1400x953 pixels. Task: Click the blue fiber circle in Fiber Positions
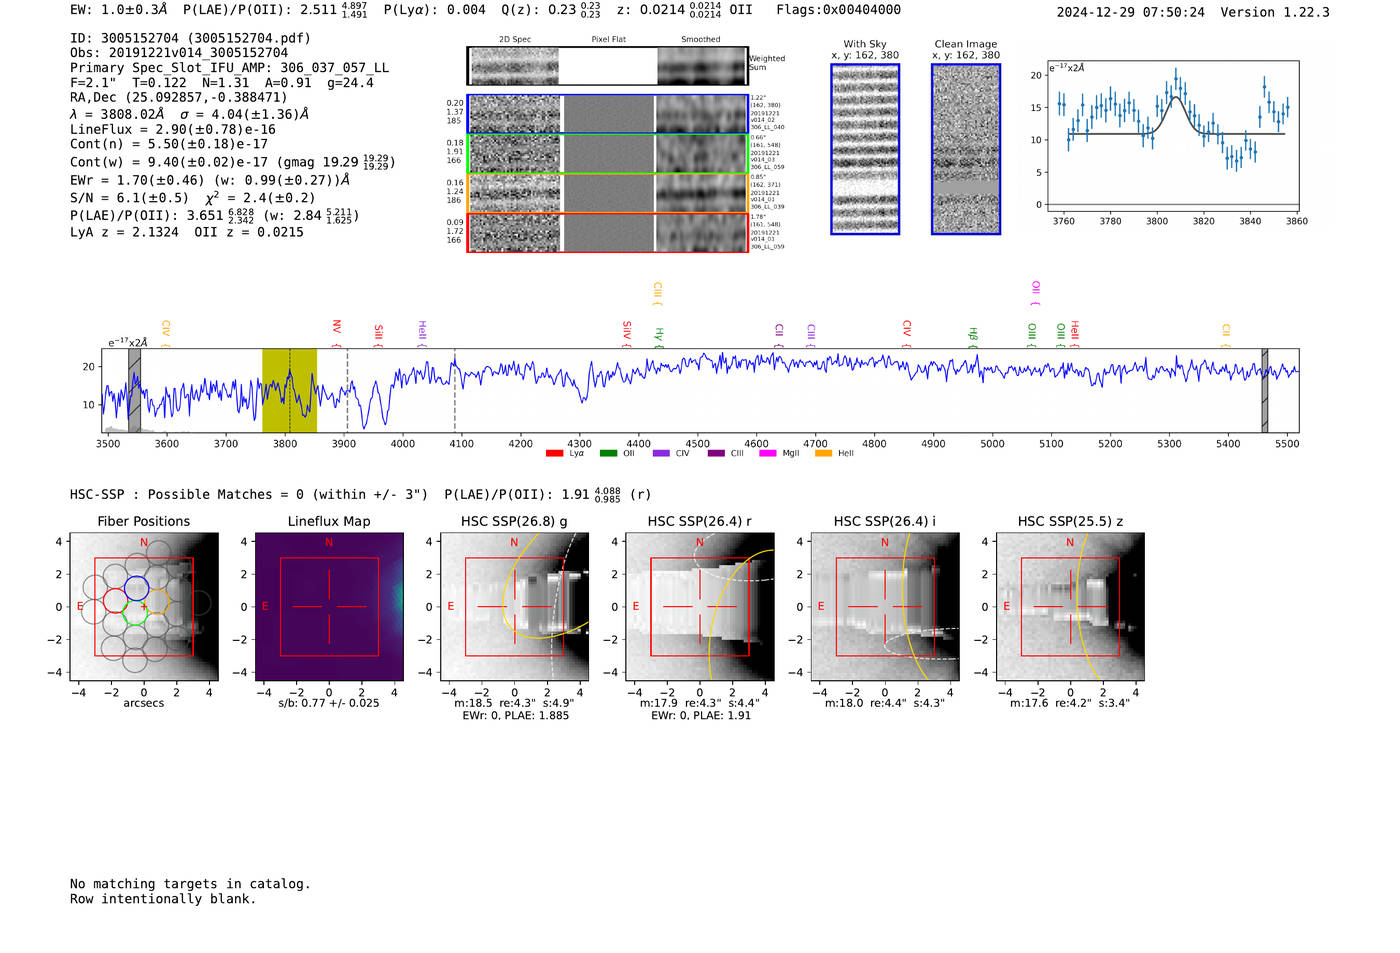coord(137,588)
